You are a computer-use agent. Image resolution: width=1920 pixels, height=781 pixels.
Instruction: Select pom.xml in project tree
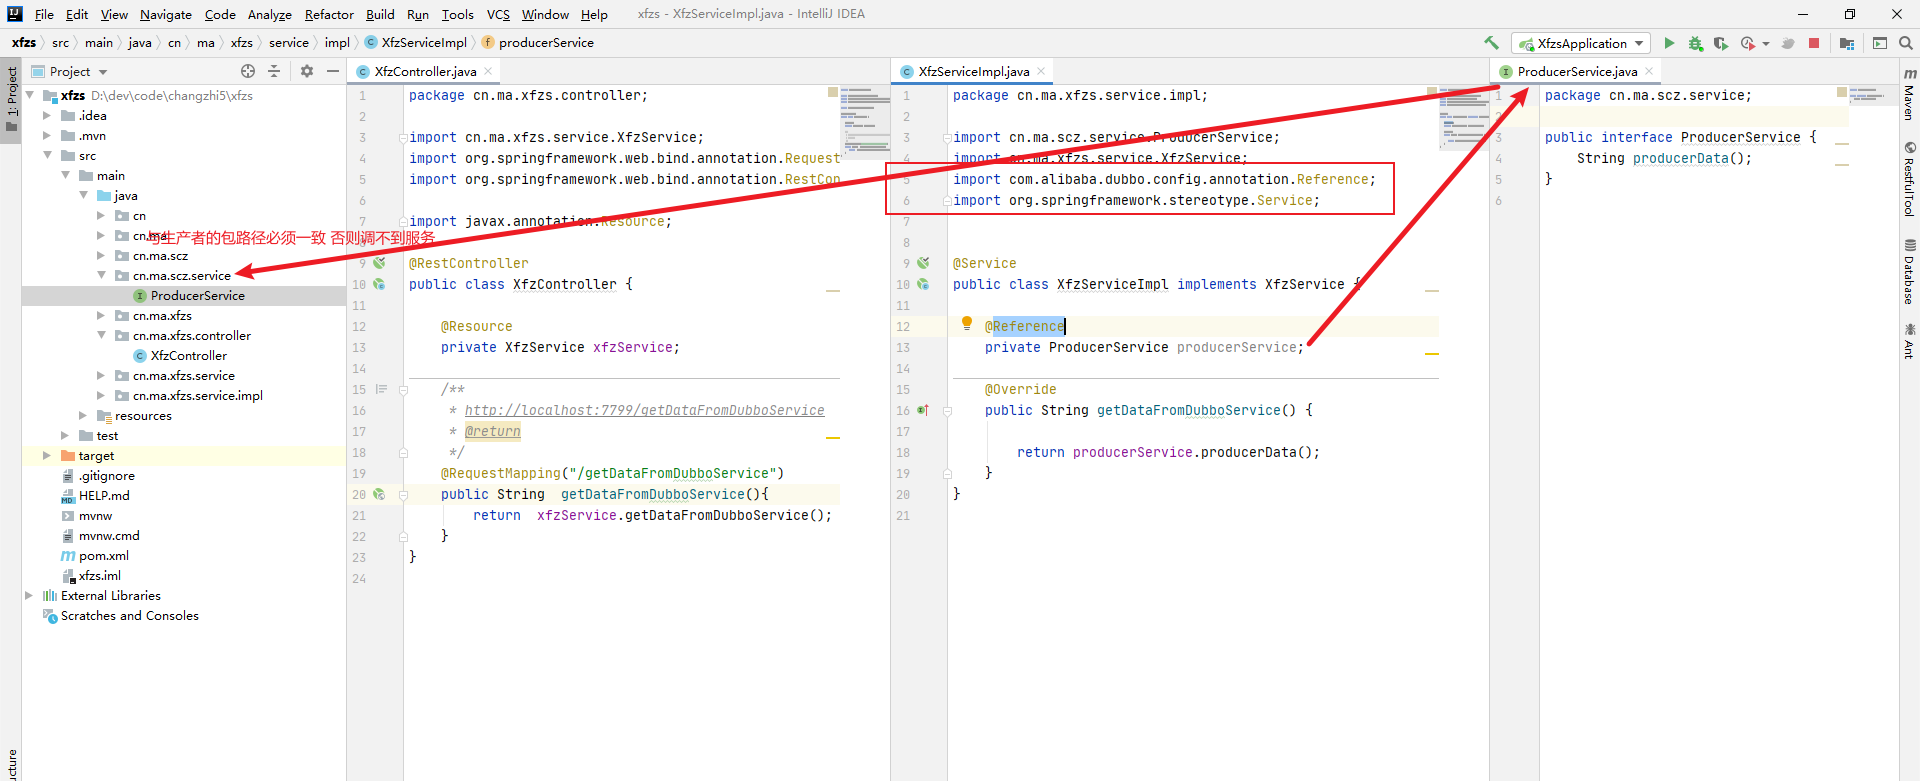pyautogui.click(x=103, y=556)
